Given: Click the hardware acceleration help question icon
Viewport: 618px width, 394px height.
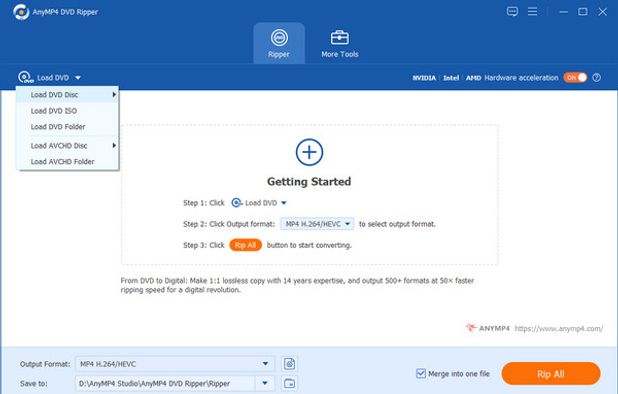Looking at the screenshot, I should (597, 78).
